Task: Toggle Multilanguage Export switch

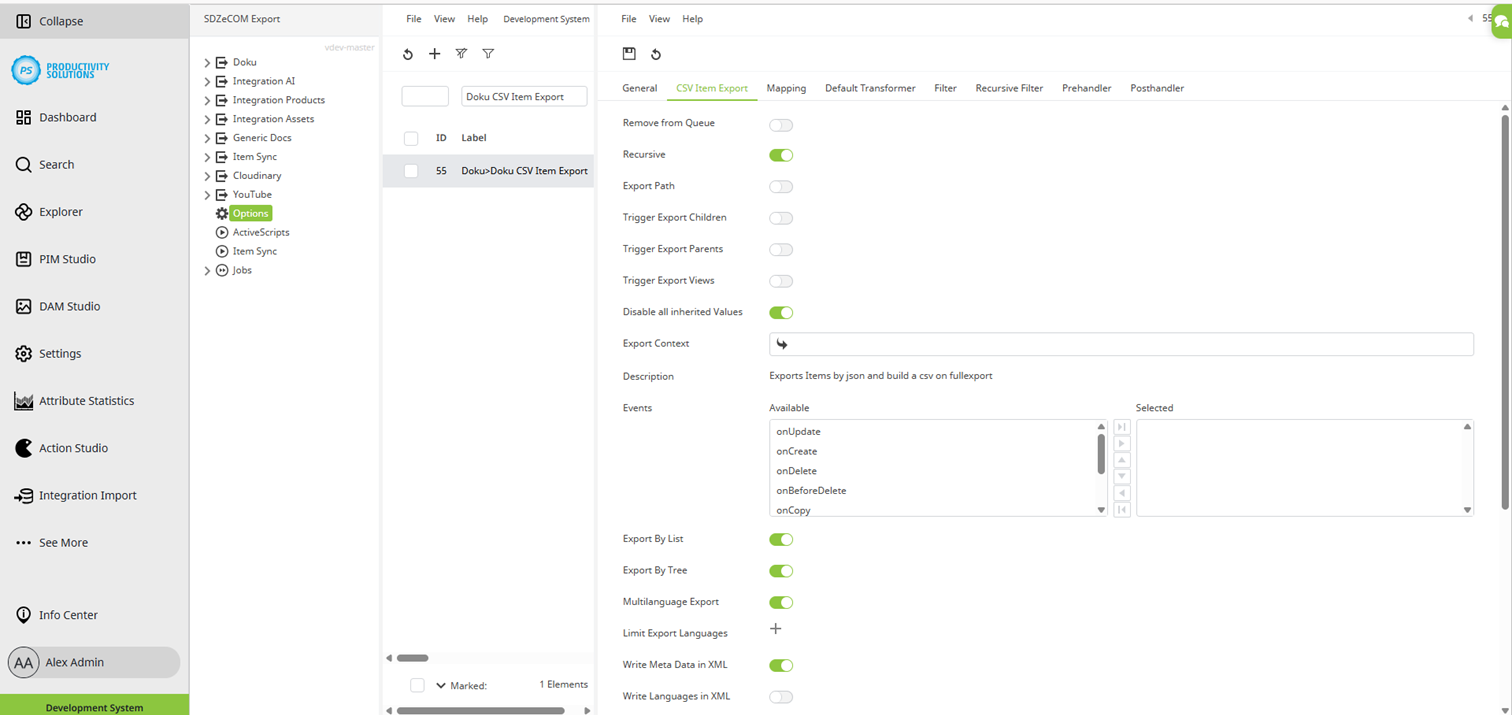Action: coord(781,603)
